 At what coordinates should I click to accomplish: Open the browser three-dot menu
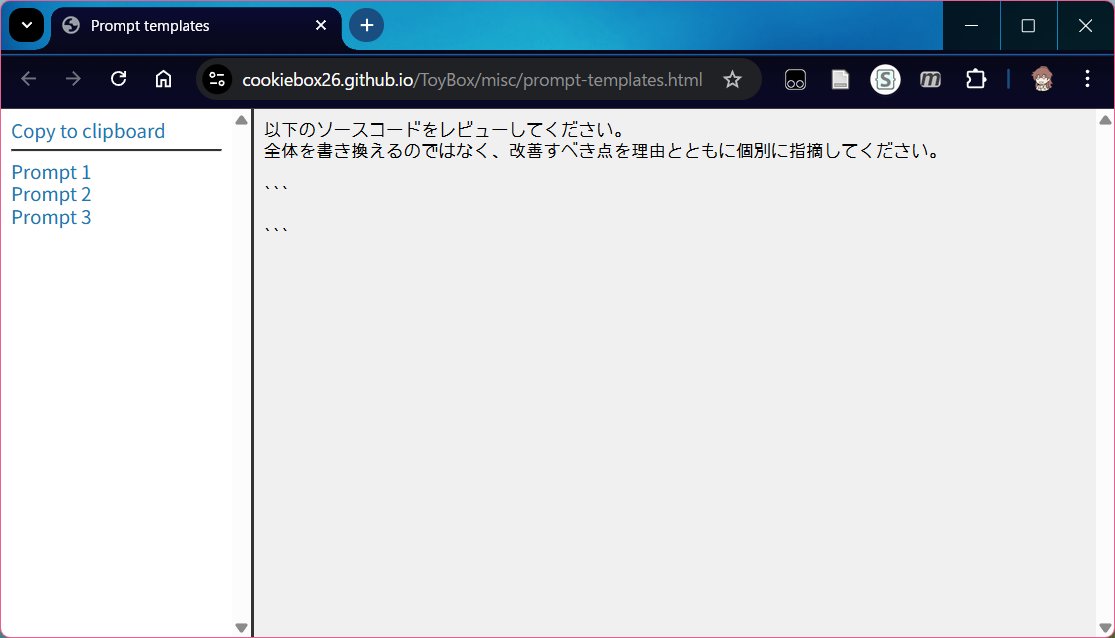1087,79
